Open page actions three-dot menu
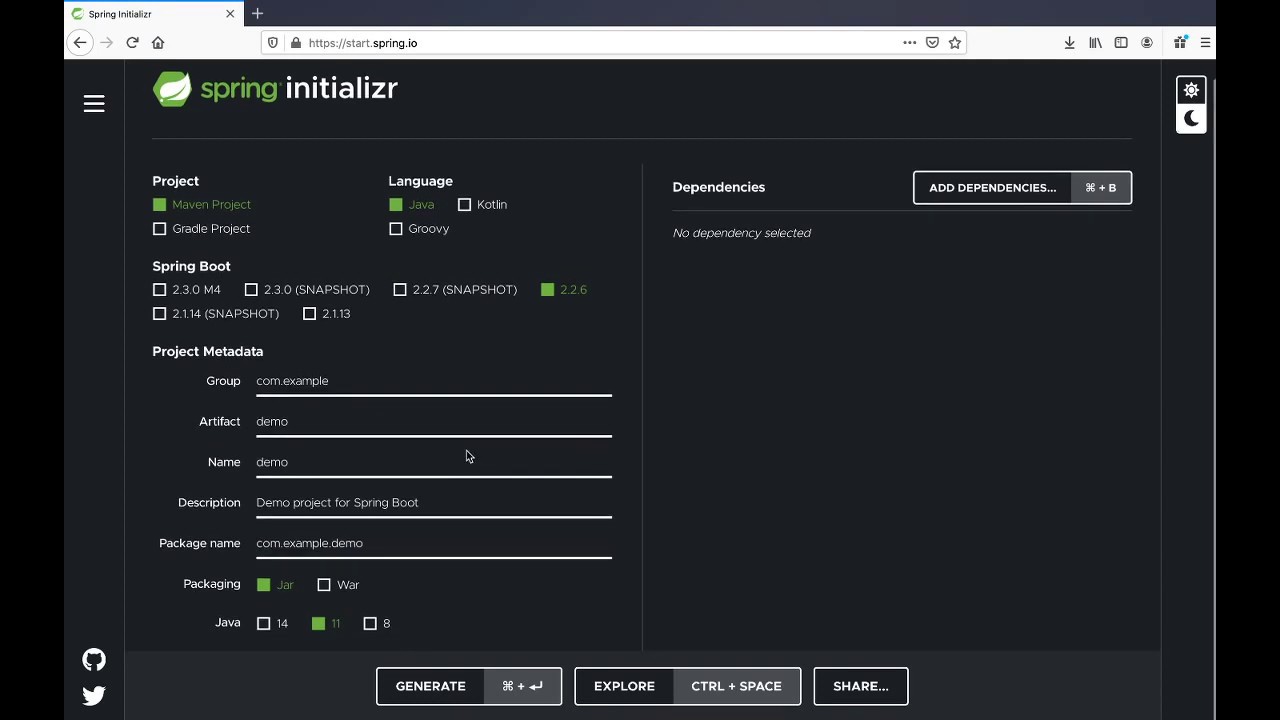Image resolution: width=1280 pixels, height=720 pixels. coord(909,43)
